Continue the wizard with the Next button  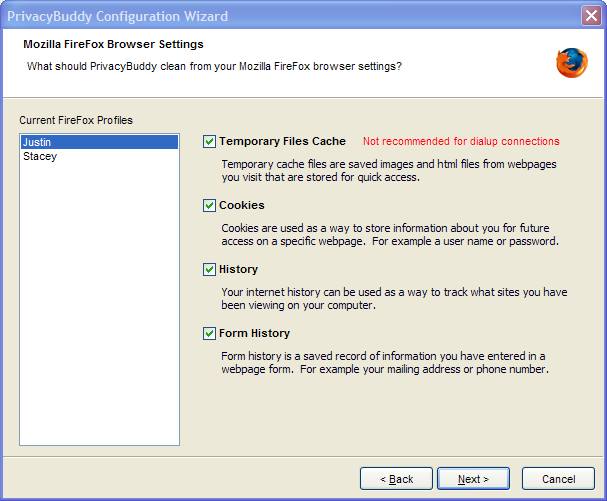[473, 479]
